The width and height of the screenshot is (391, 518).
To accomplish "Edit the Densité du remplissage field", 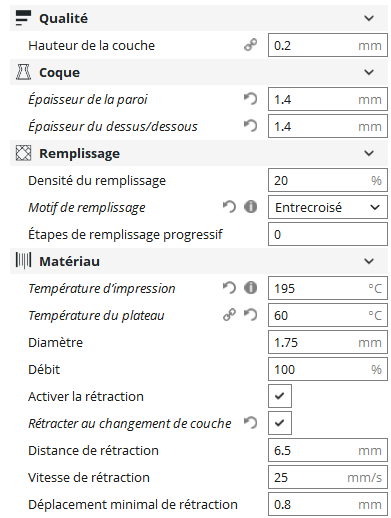I will pos(328,180).
